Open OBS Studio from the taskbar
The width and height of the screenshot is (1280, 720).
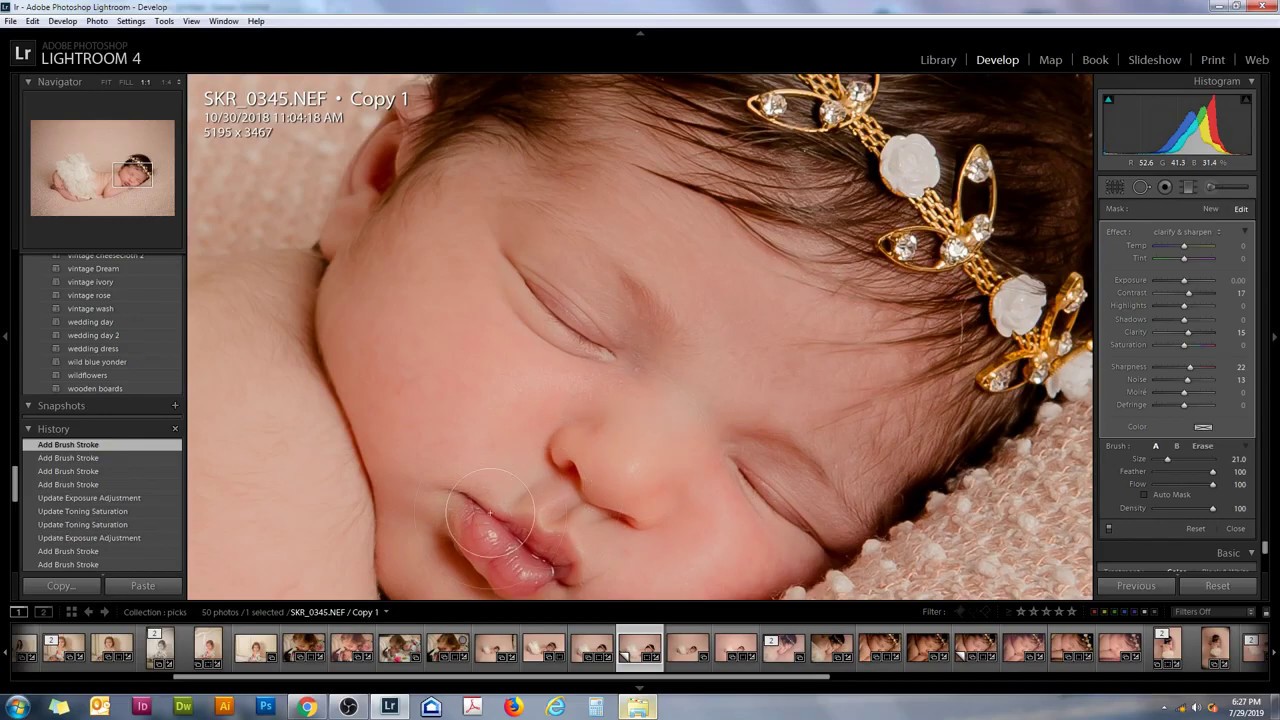pos(348,706)
